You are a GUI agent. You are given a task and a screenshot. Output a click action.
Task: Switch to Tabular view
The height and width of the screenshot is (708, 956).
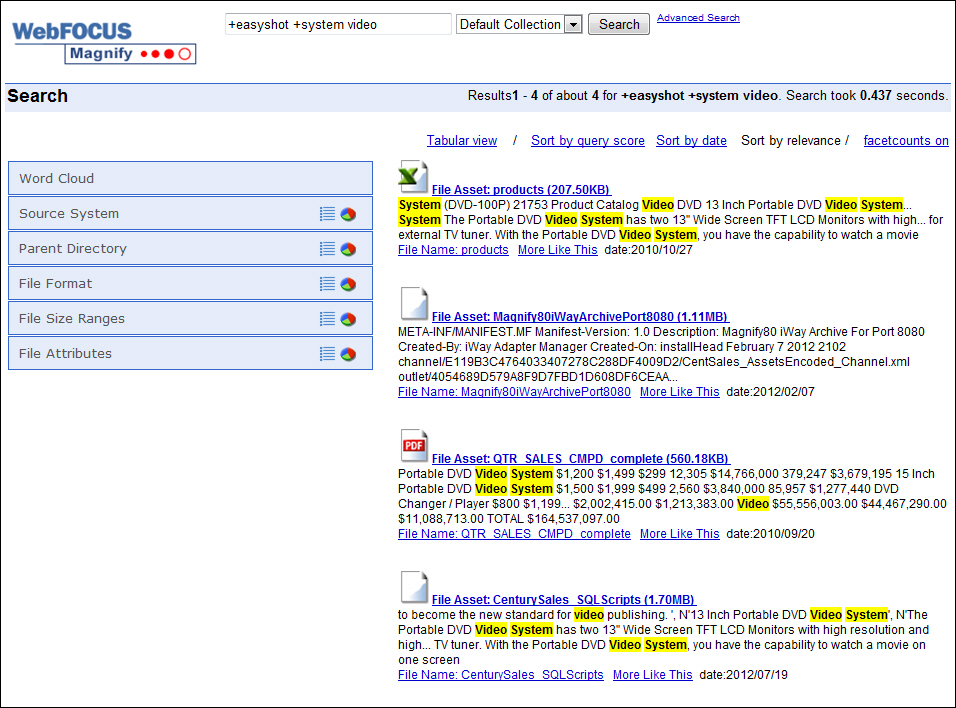click(462, 141)
